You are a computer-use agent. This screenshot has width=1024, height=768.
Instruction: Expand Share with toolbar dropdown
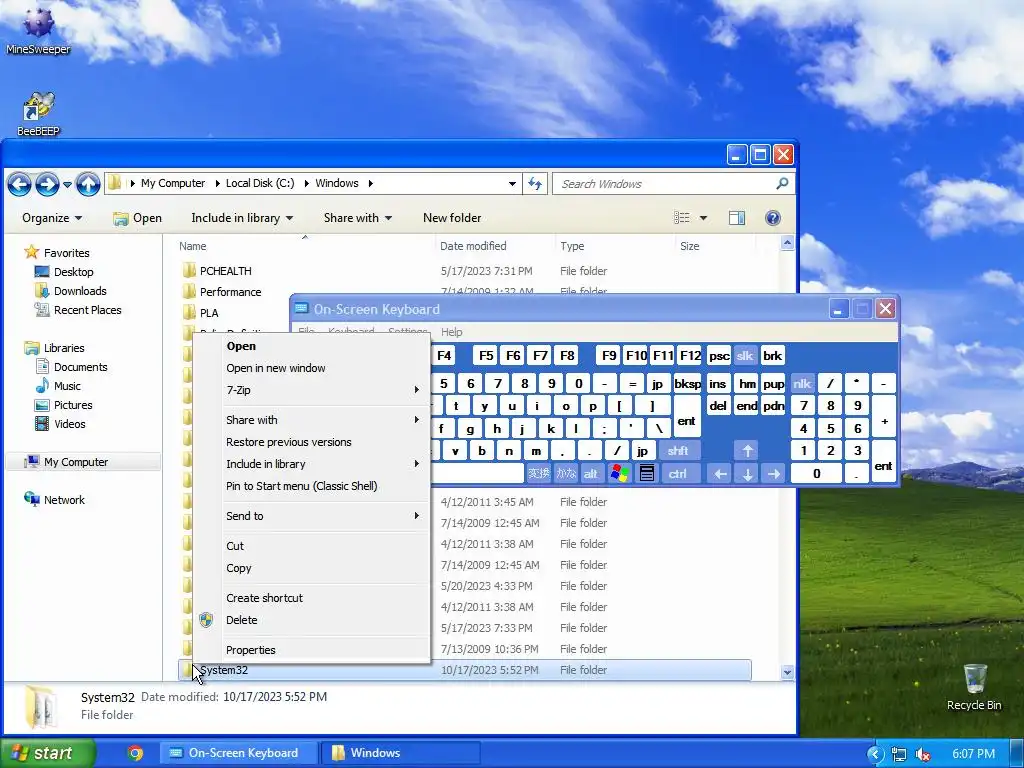(358, 218)
